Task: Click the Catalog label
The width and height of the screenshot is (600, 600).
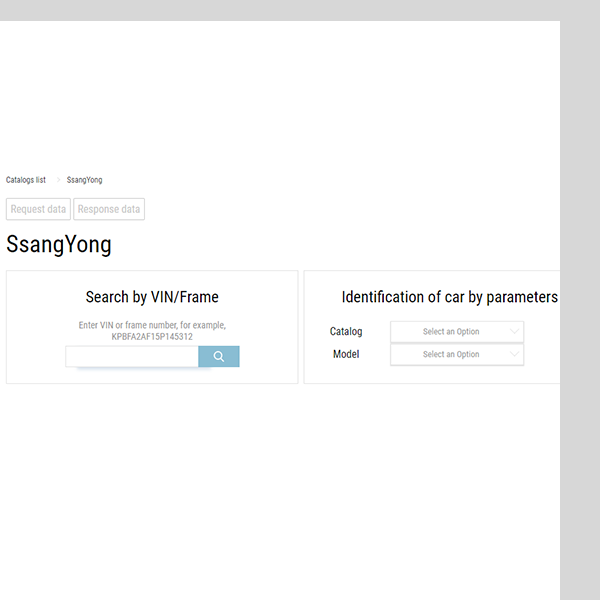Action: pos(346,331)
